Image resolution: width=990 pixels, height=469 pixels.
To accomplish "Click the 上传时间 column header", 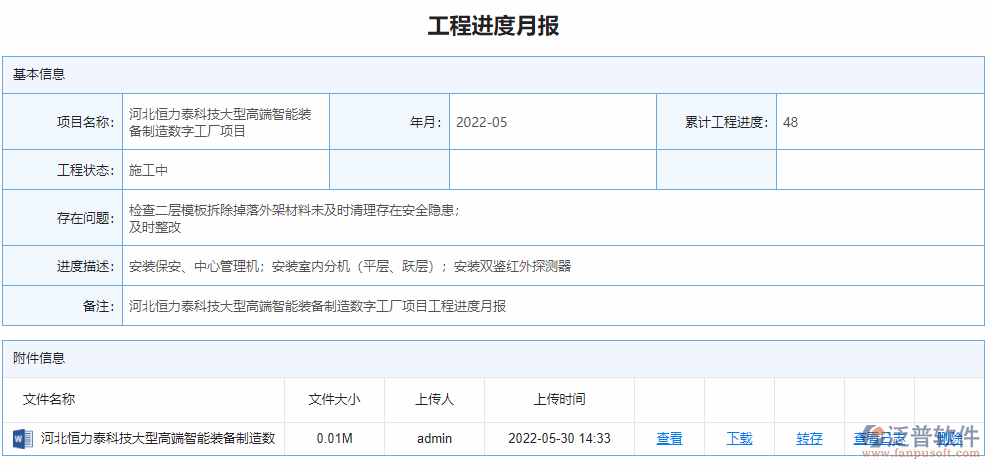I will (x=559, y=399).
